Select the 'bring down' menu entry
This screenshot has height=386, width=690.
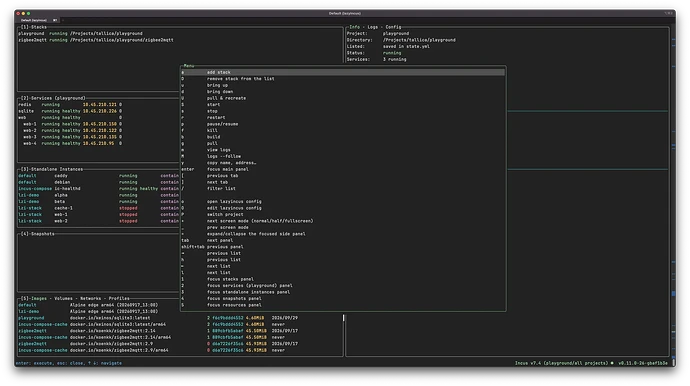tap(343, 92)
